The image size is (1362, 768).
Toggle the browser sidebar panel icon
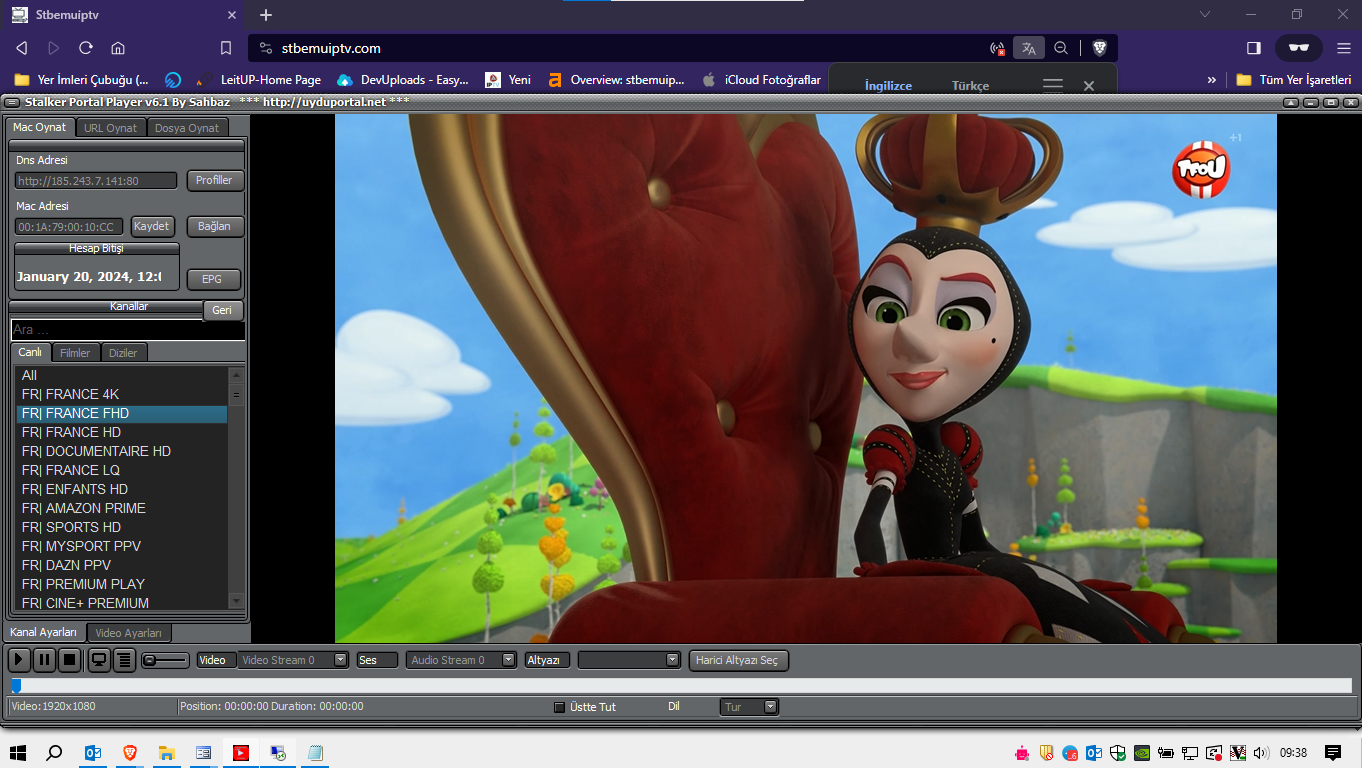[x=1254, y=48]
